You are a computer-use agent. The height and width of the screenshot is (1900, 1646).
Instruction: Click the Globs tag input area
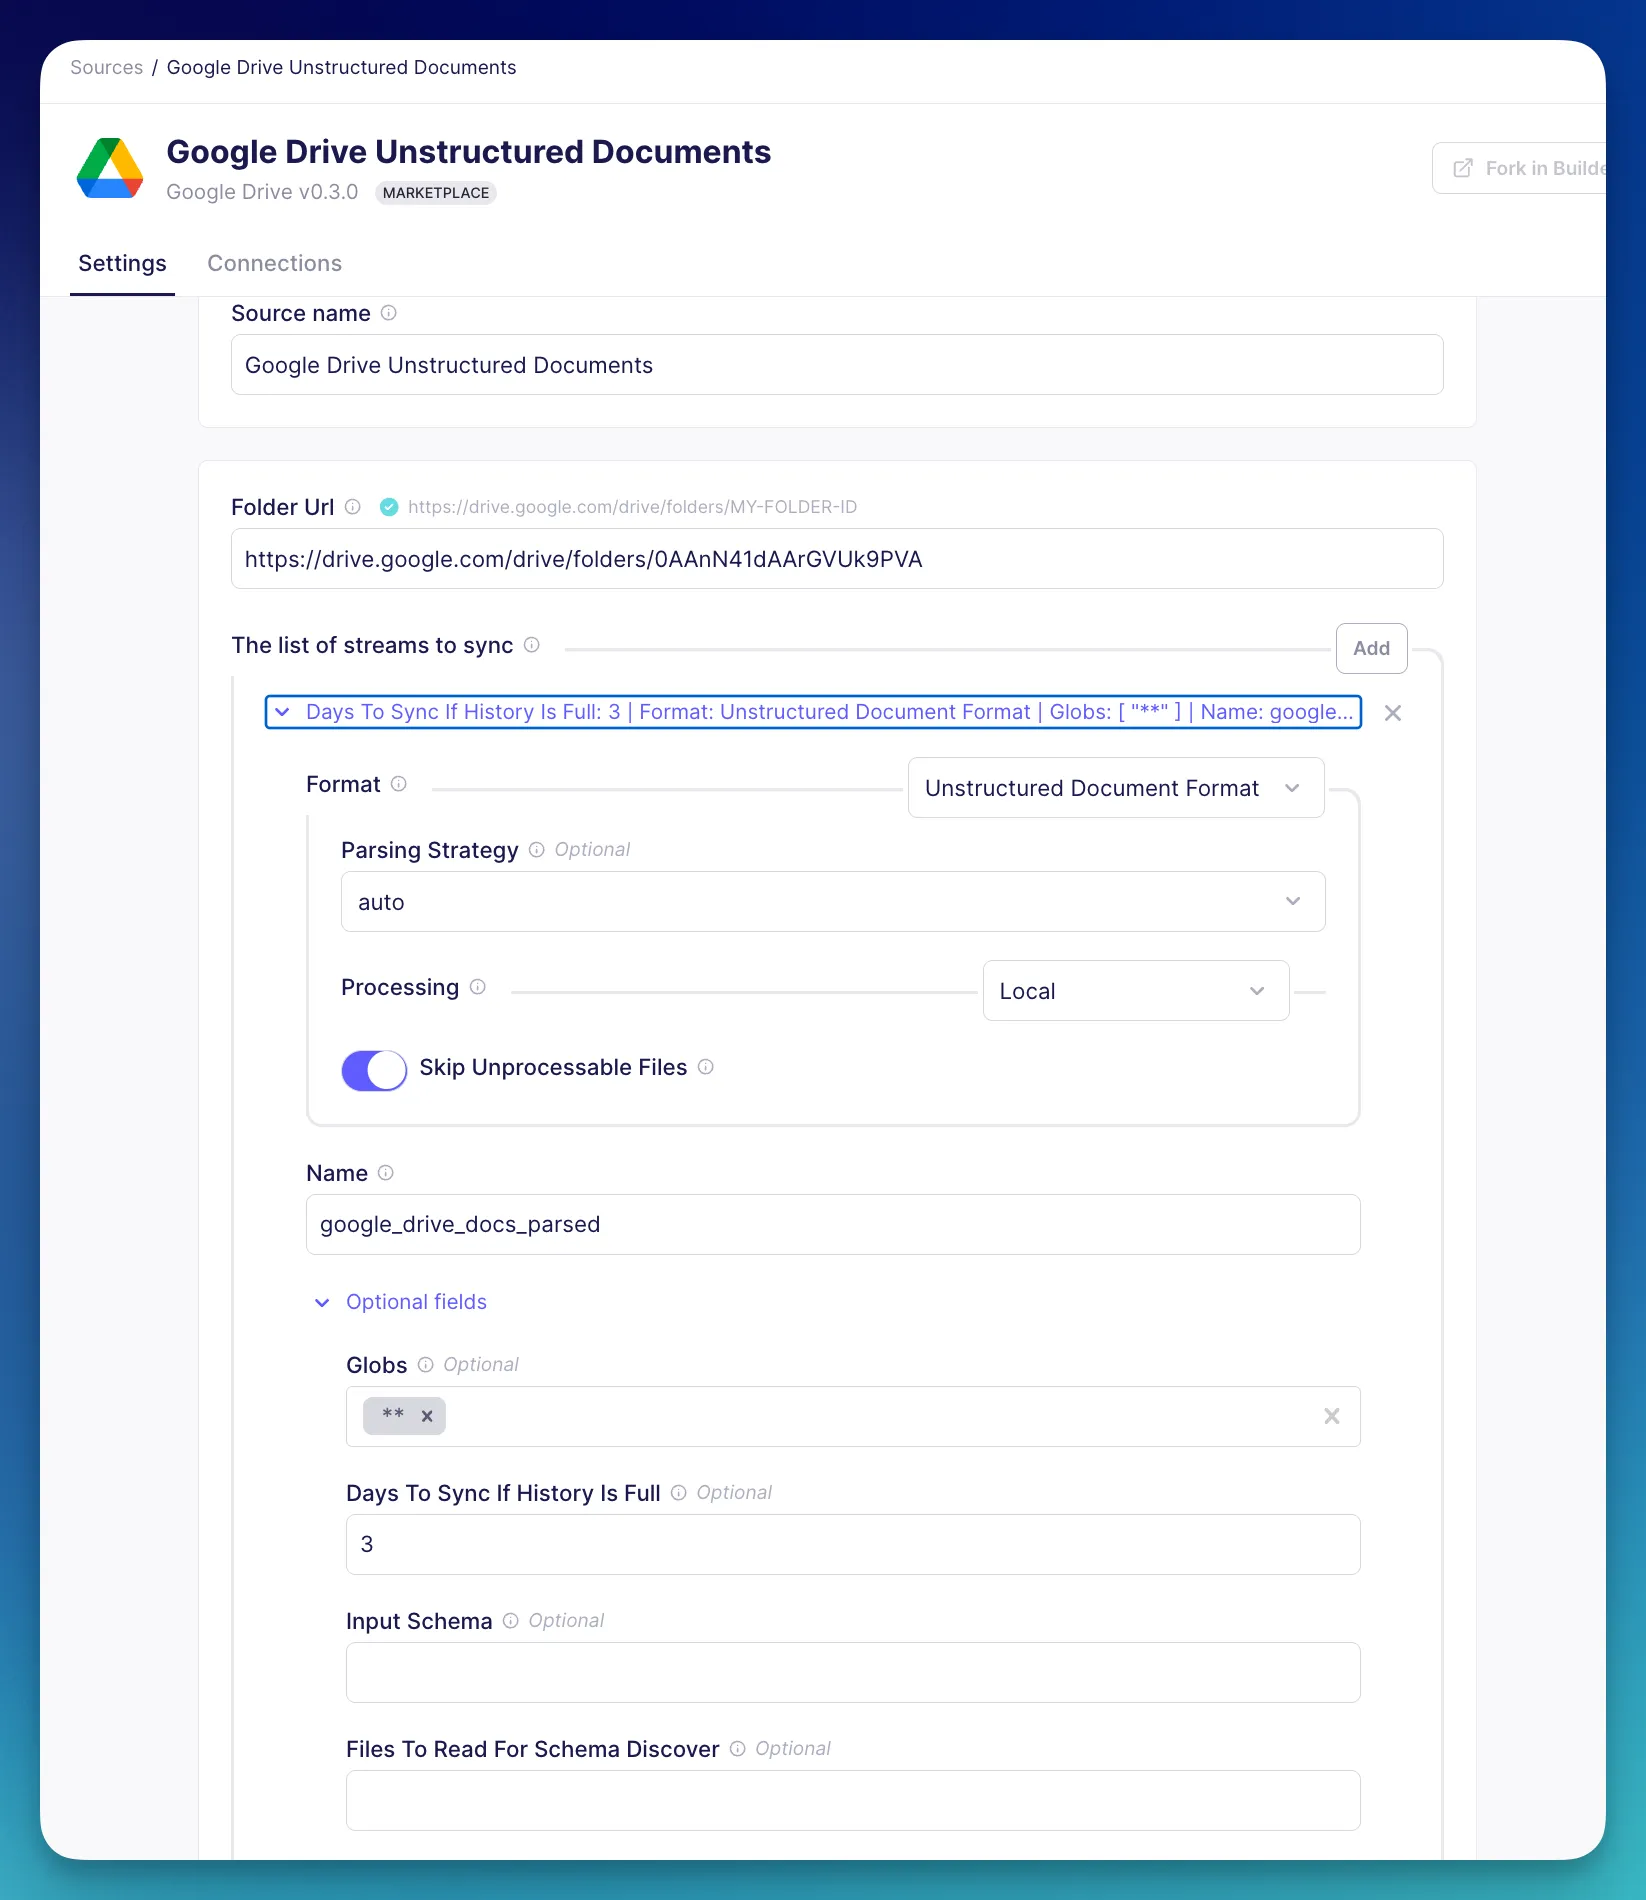click(x=853, y=1417)
